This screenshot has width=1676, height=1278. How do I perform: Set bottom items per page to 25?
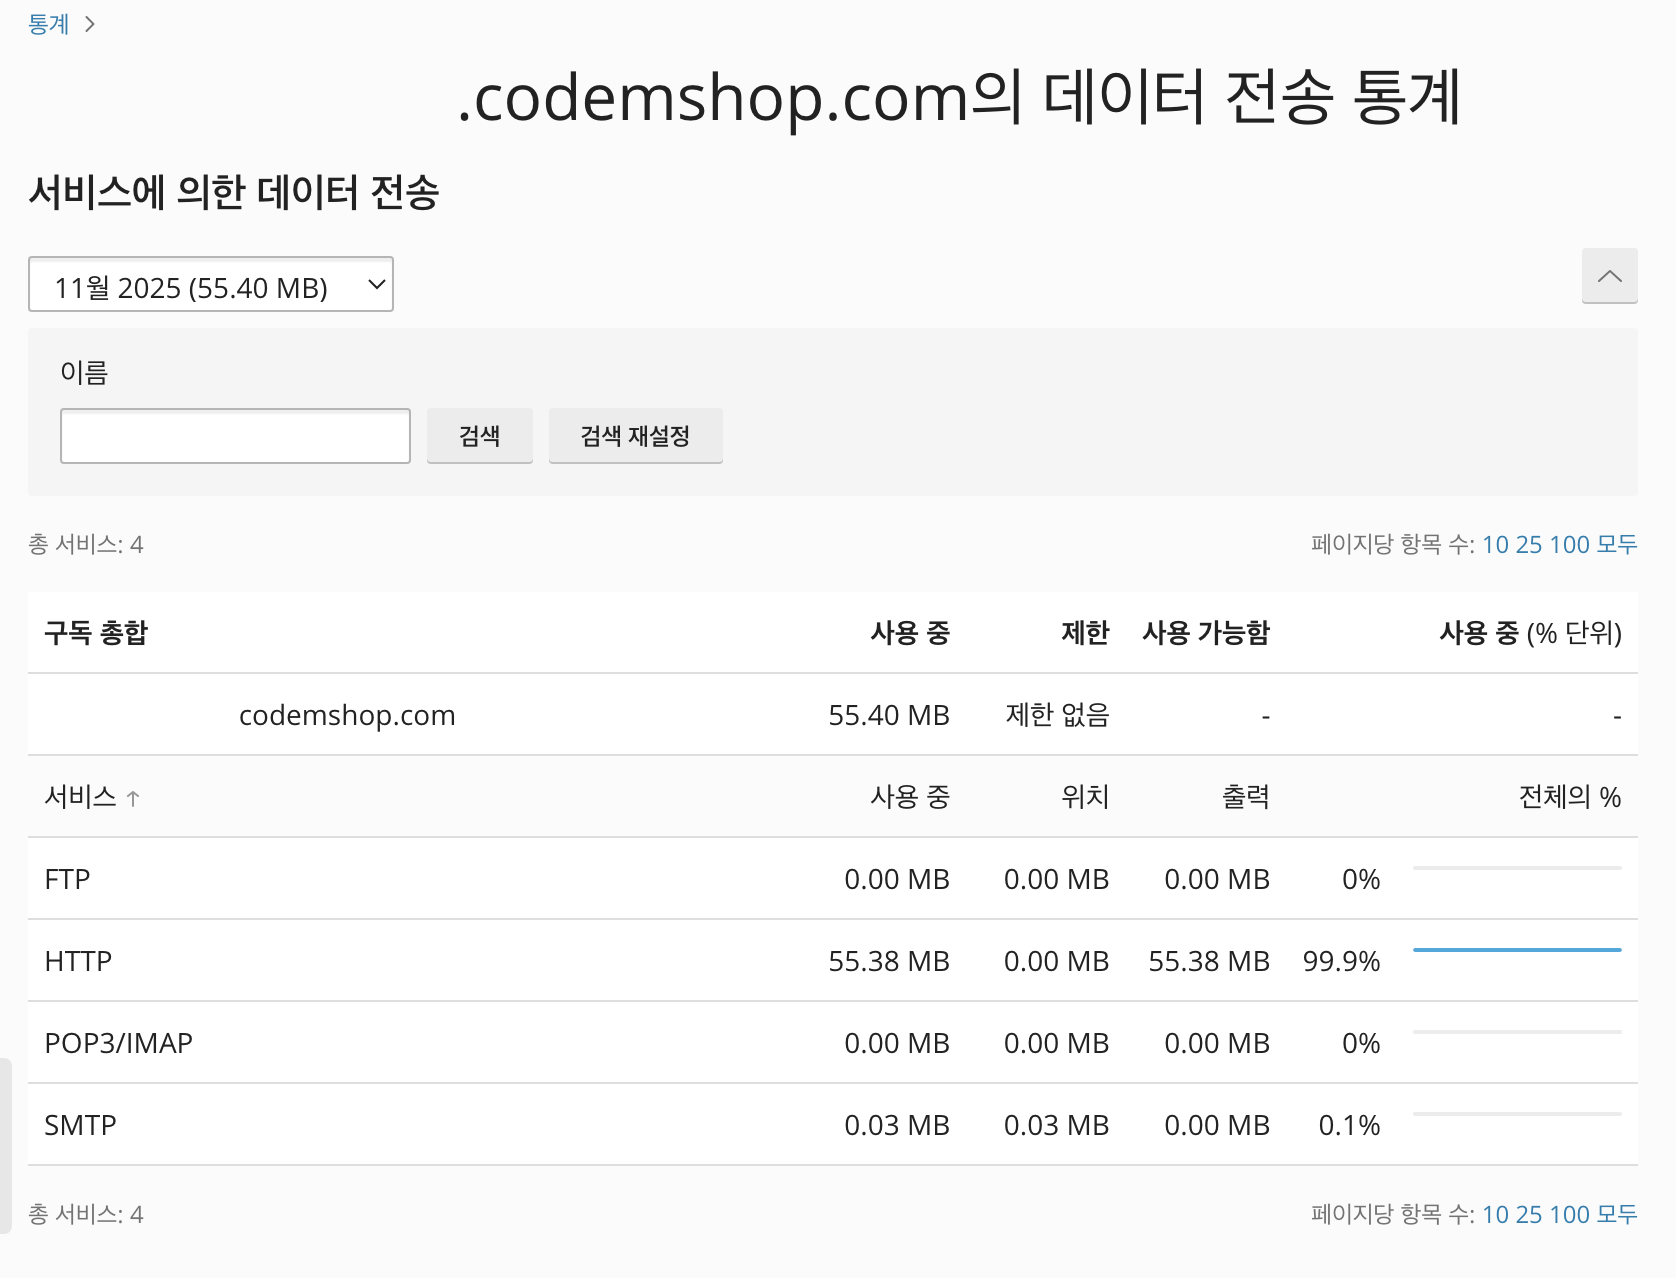point(1528,1214)
